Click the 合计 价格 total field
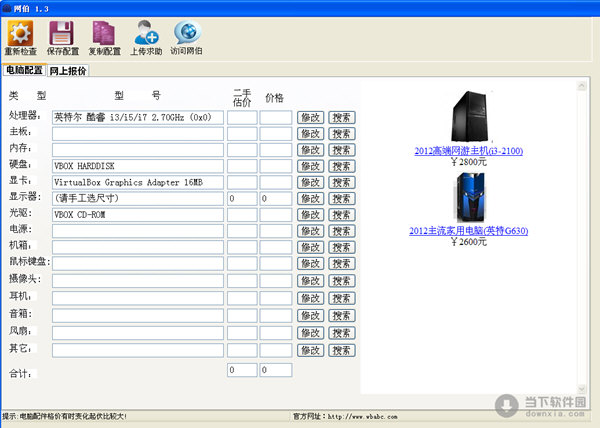 (x=276, y=370)
